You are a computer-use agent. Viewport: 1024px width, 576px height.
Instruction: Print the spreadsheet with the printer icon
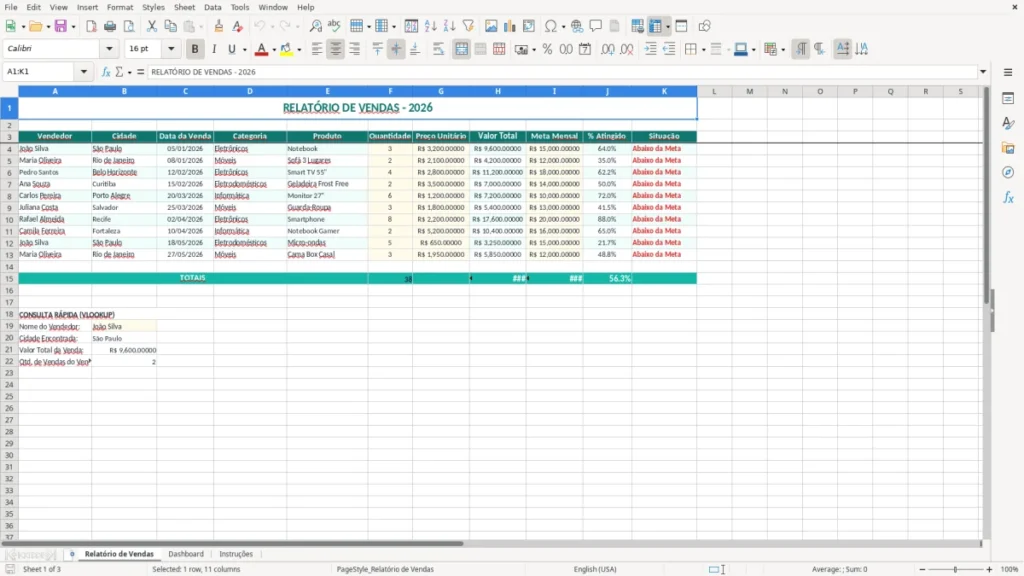pos(110,26)
